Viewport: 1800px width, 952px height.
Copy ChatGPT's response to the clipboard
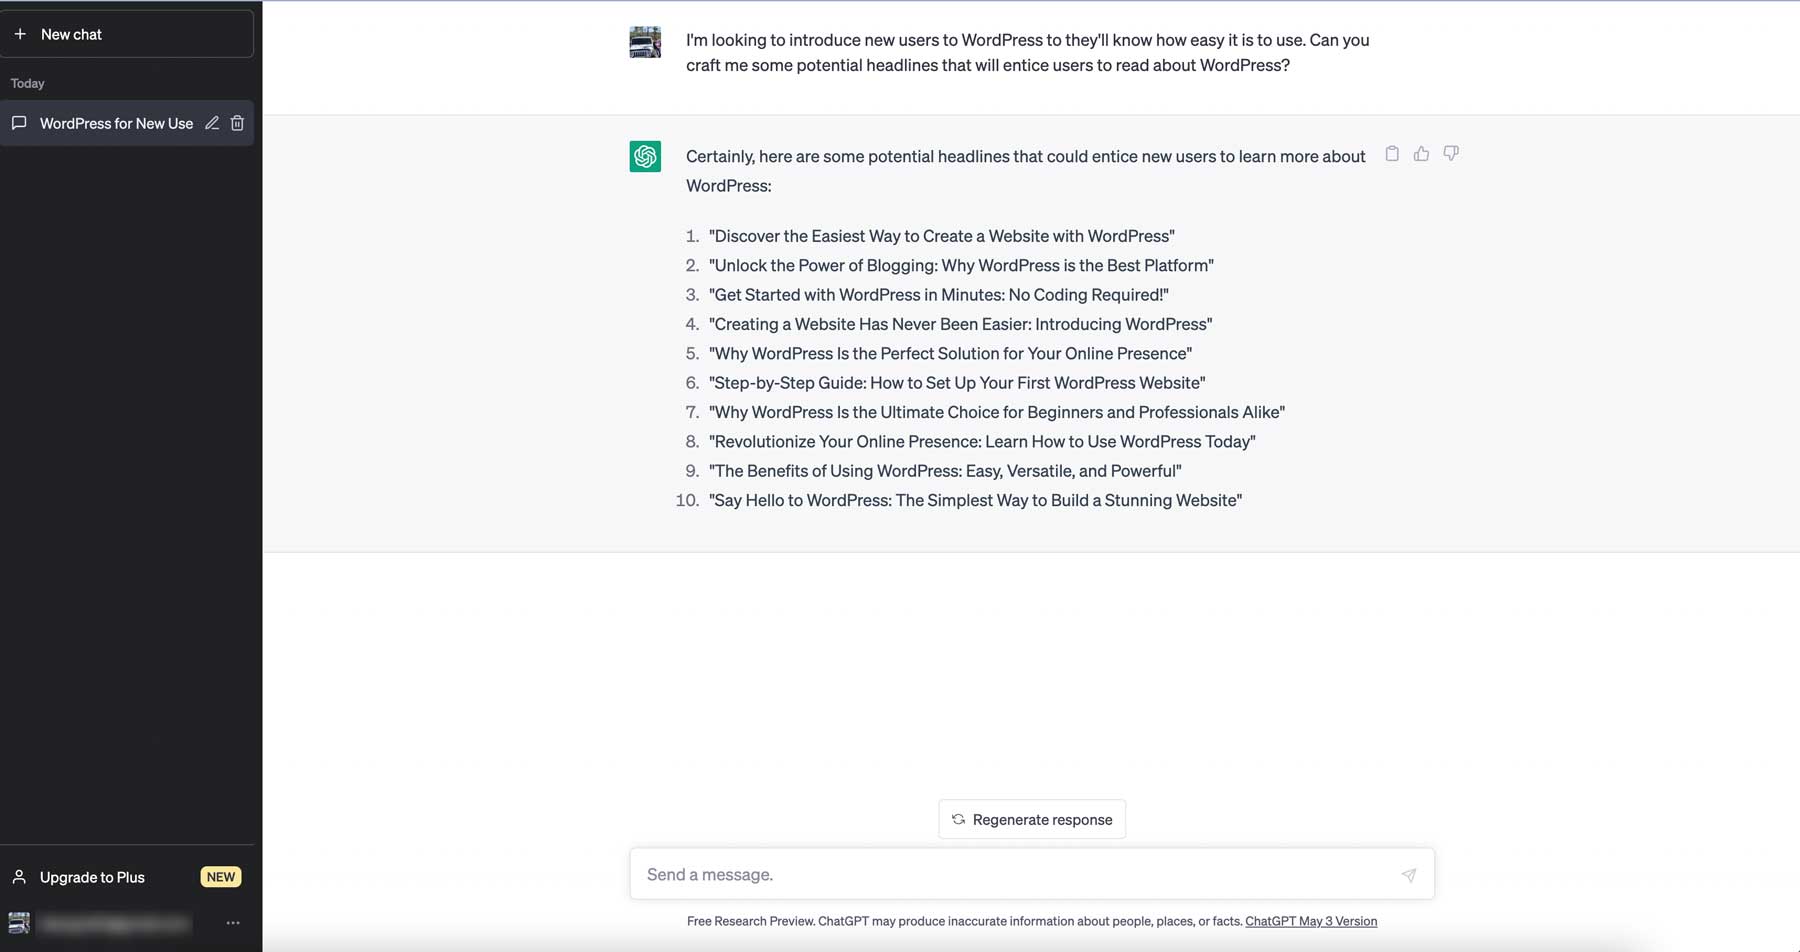coord(1392,153)
